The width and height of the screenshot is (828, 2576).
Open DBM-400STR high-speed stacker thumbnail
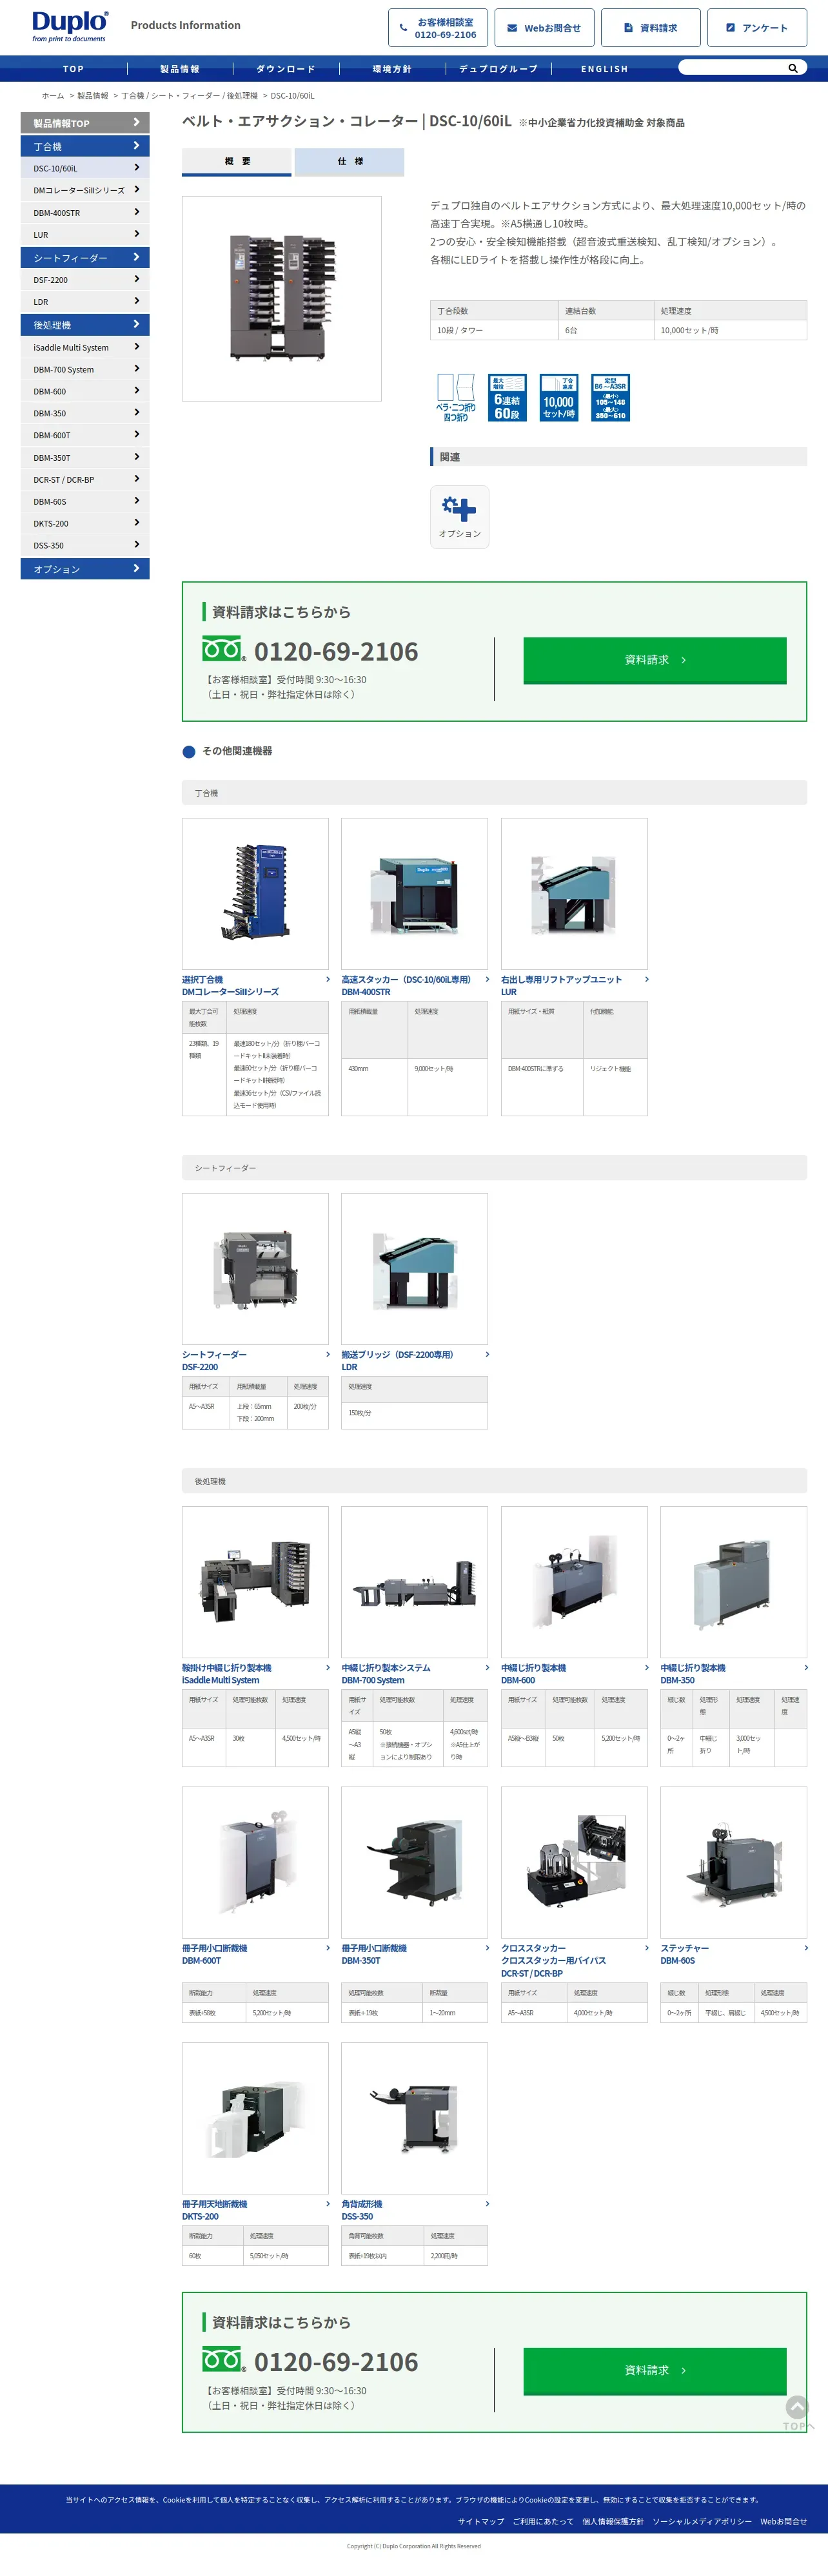click(414, 893)
